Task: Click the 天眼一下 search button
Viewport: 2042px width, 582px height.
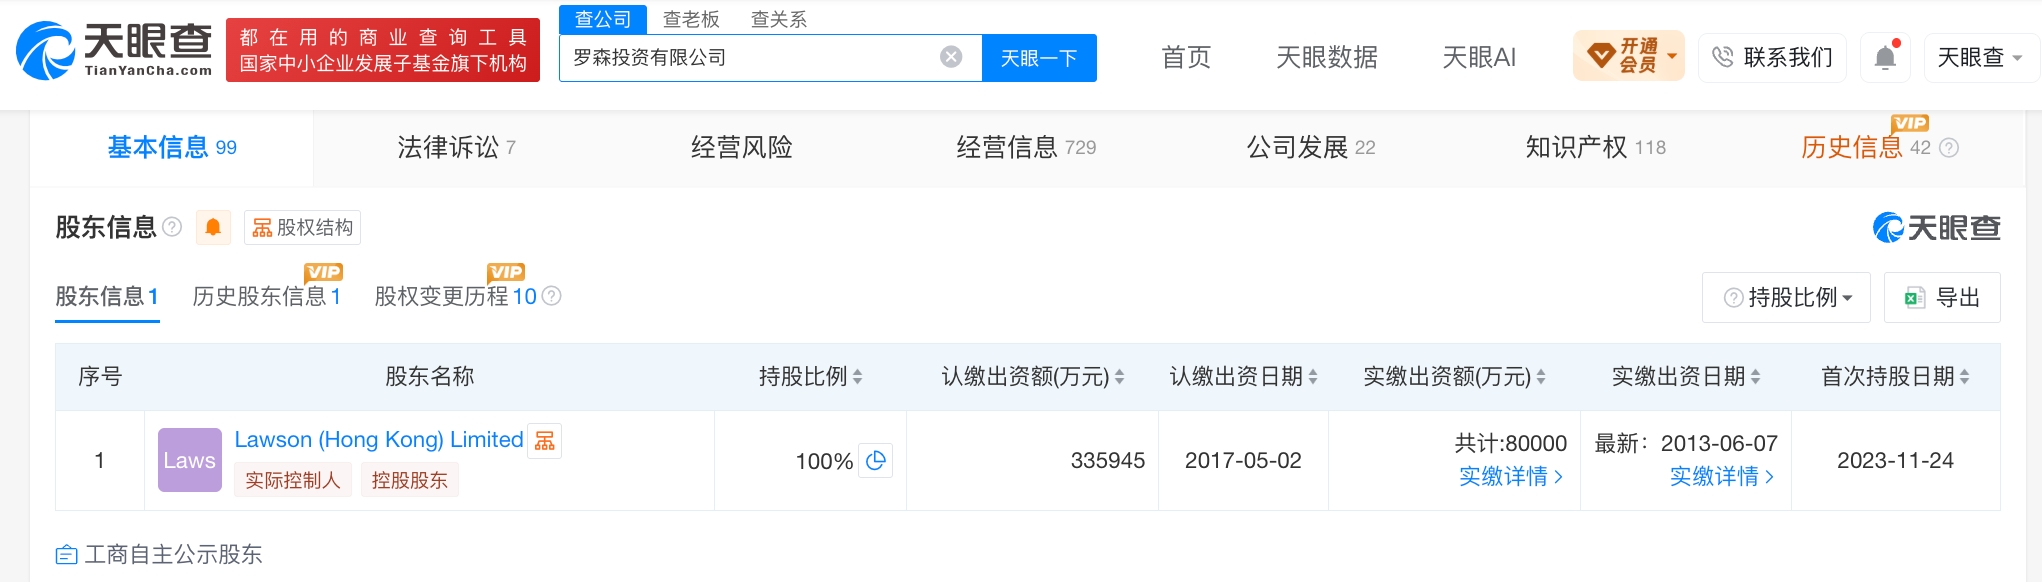Action: (x=1039, y=58)
